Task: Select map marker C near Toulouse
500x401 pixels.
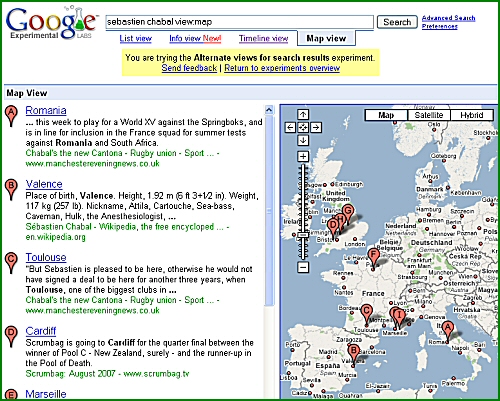Action: (366, 313)
